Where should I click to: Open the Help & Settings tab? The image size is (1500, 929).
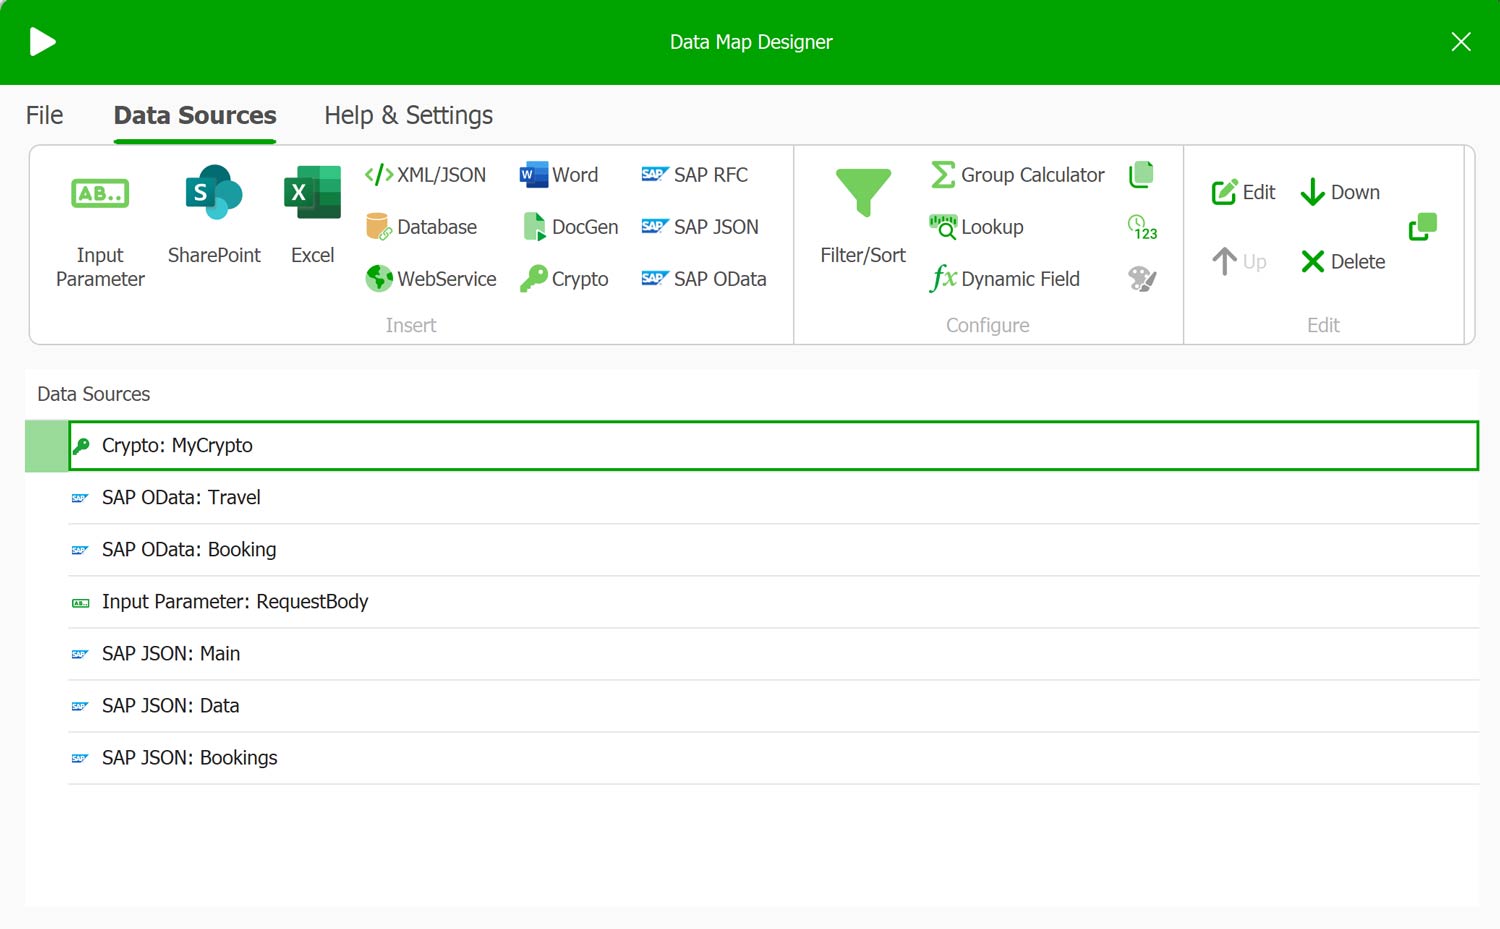[408, 116]
